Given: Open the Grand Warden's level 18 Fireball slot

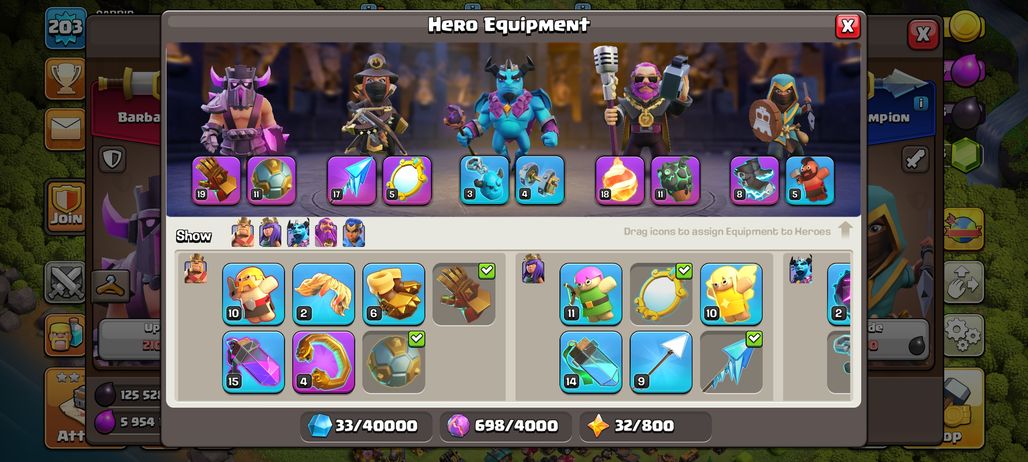Looking at the screenshot, I should (x=620, y=180).
